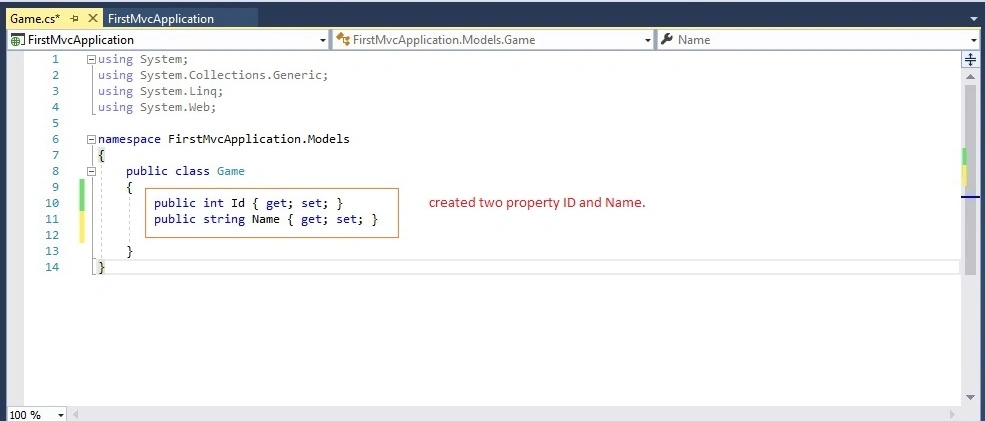
Task: Click the line 'using System;'
Action: coord(143,60)
